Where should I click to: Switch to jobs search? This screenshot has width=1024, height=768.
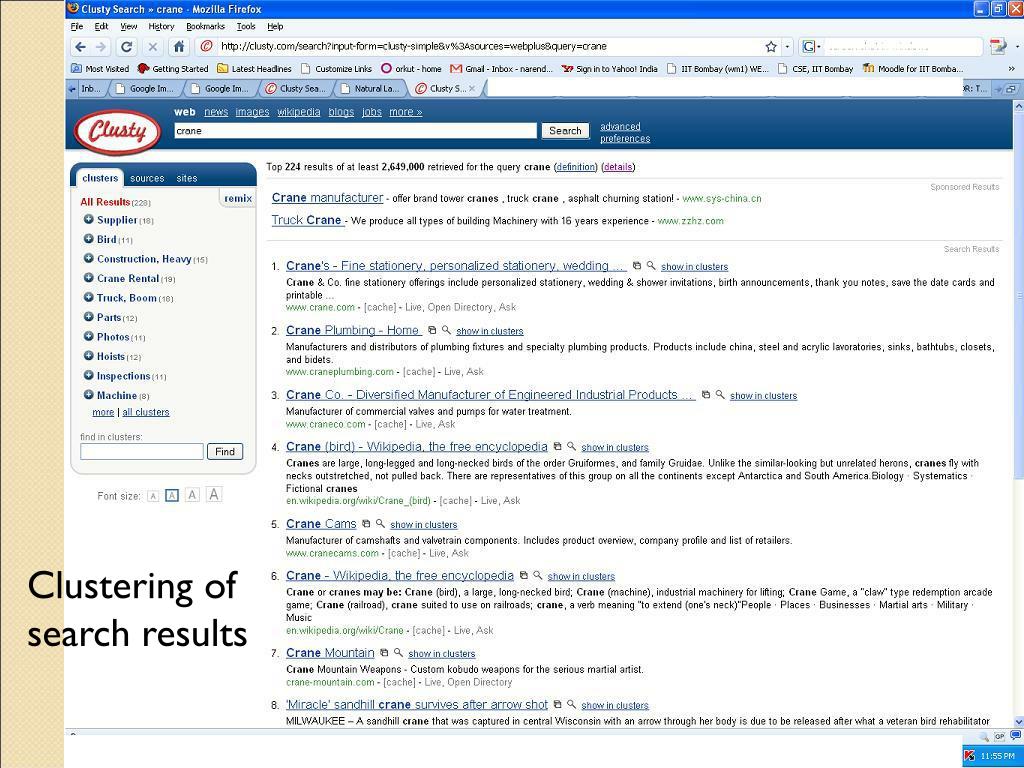[x=372, y=112]
